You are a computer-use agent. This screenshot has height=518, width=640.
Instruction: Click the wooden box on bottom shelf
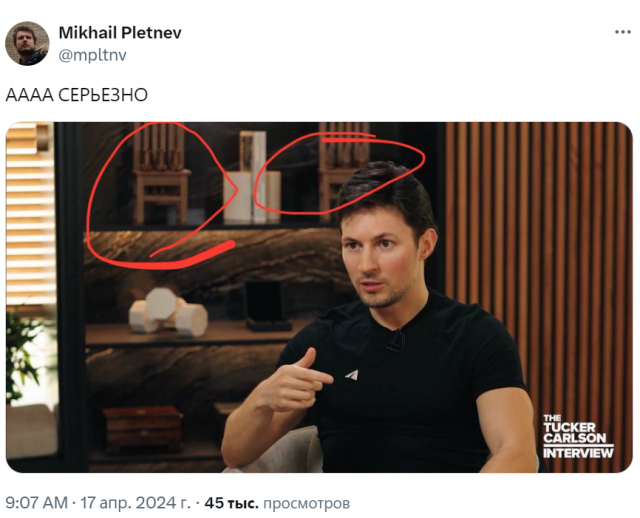tap(142, 429)
